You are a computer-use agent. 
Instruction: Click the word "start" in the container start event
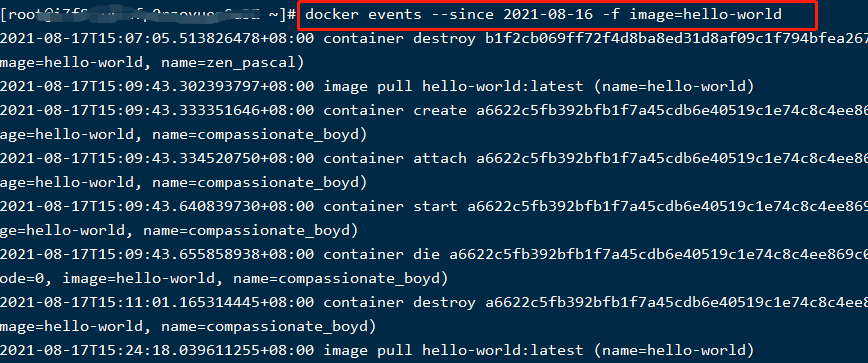point(436,206)
